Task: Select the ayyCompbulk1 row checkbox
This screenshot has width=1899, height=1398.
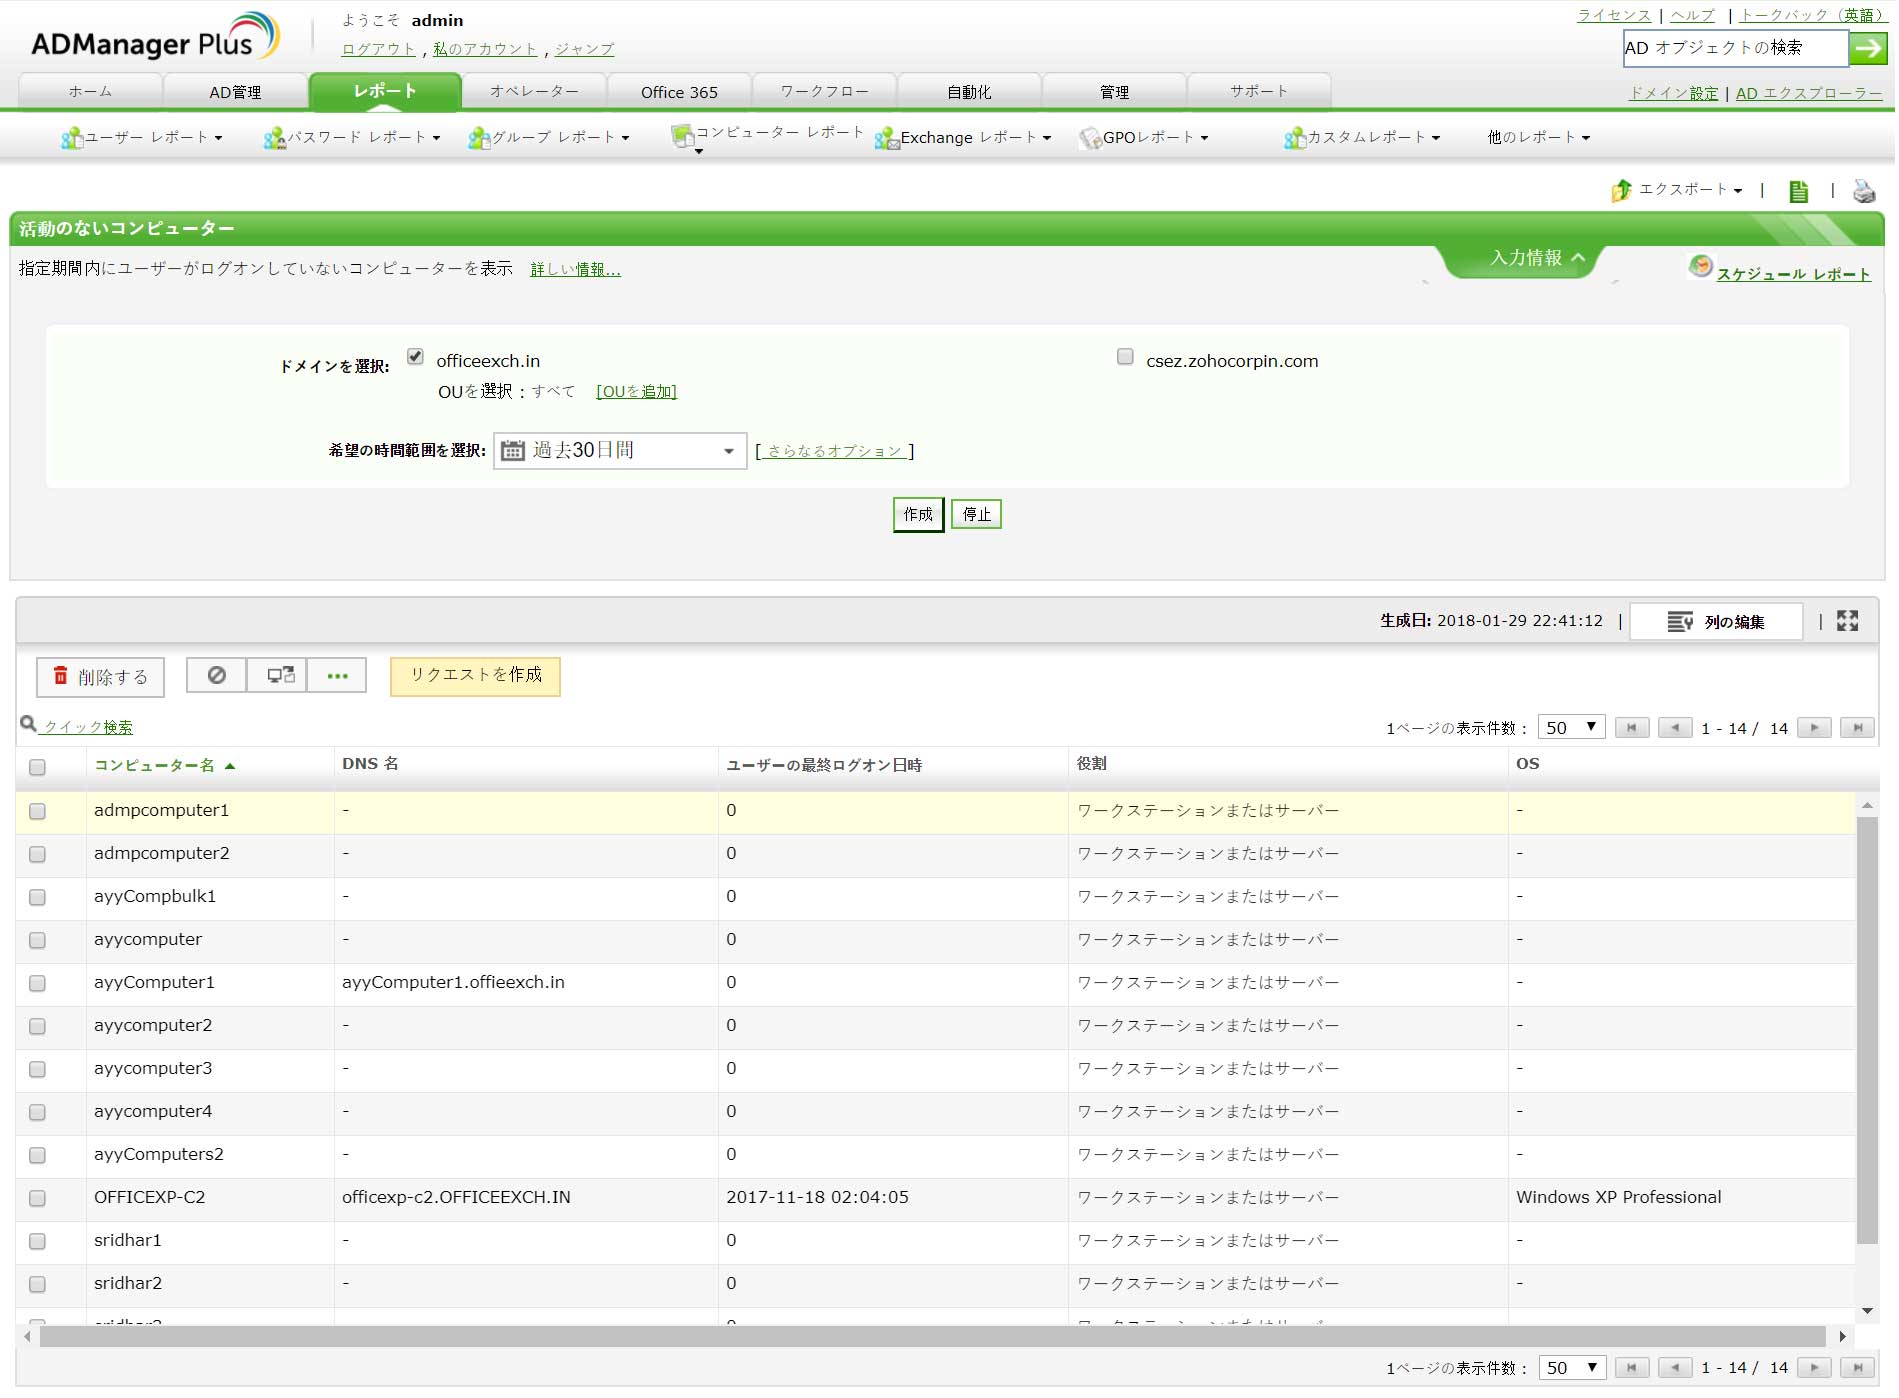Action: tap(38, 900)
